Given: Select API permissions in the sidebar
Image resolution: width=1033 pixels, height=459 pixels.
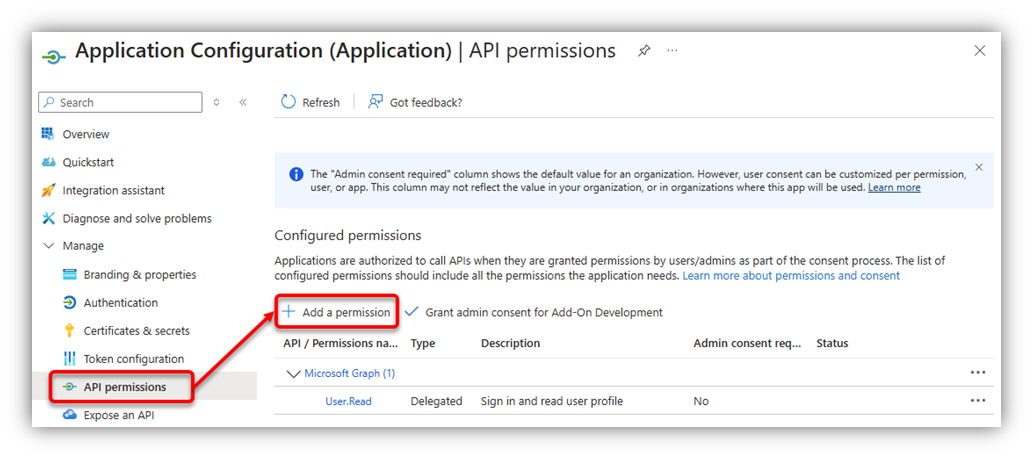Looking at the screenshot, I should pos(125,387).
